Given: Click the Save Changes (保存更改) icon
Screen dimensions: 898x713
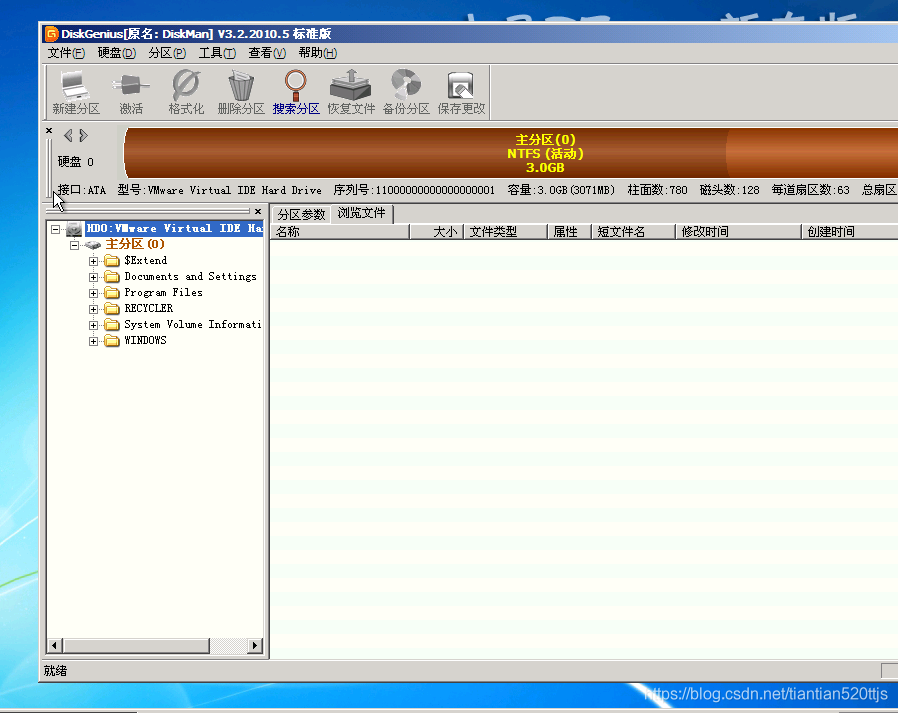Looking at the screenshot, I should click(x=461, y=93).
